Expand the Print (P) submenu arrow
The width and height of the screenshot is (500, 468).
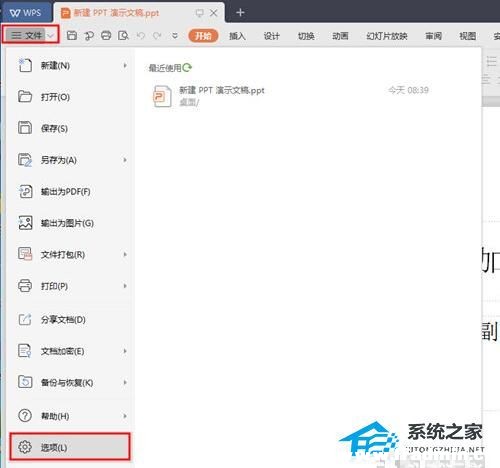[x=125, y=286]
